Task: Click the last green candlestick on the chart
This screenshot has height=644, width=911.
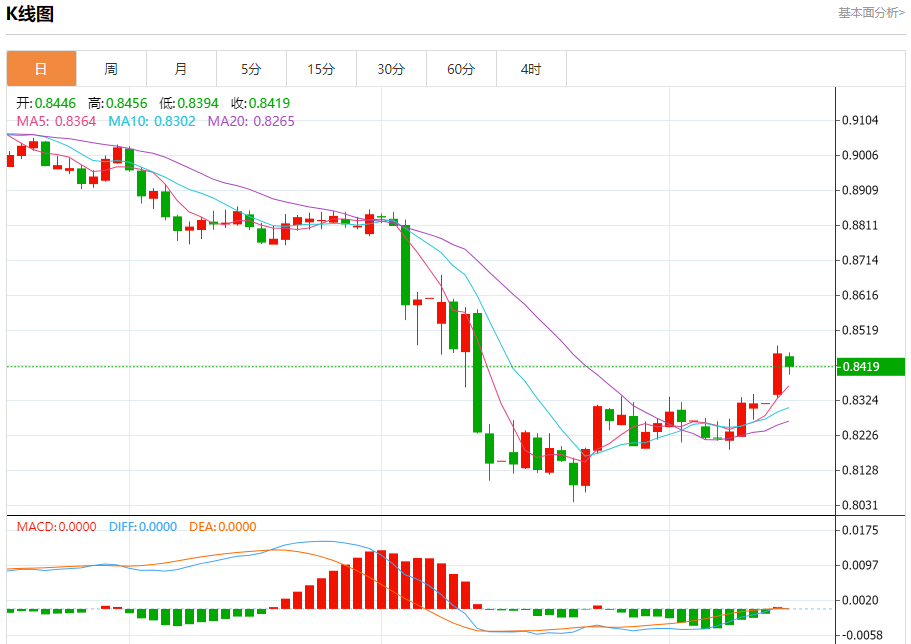Action: pos(790,362)
